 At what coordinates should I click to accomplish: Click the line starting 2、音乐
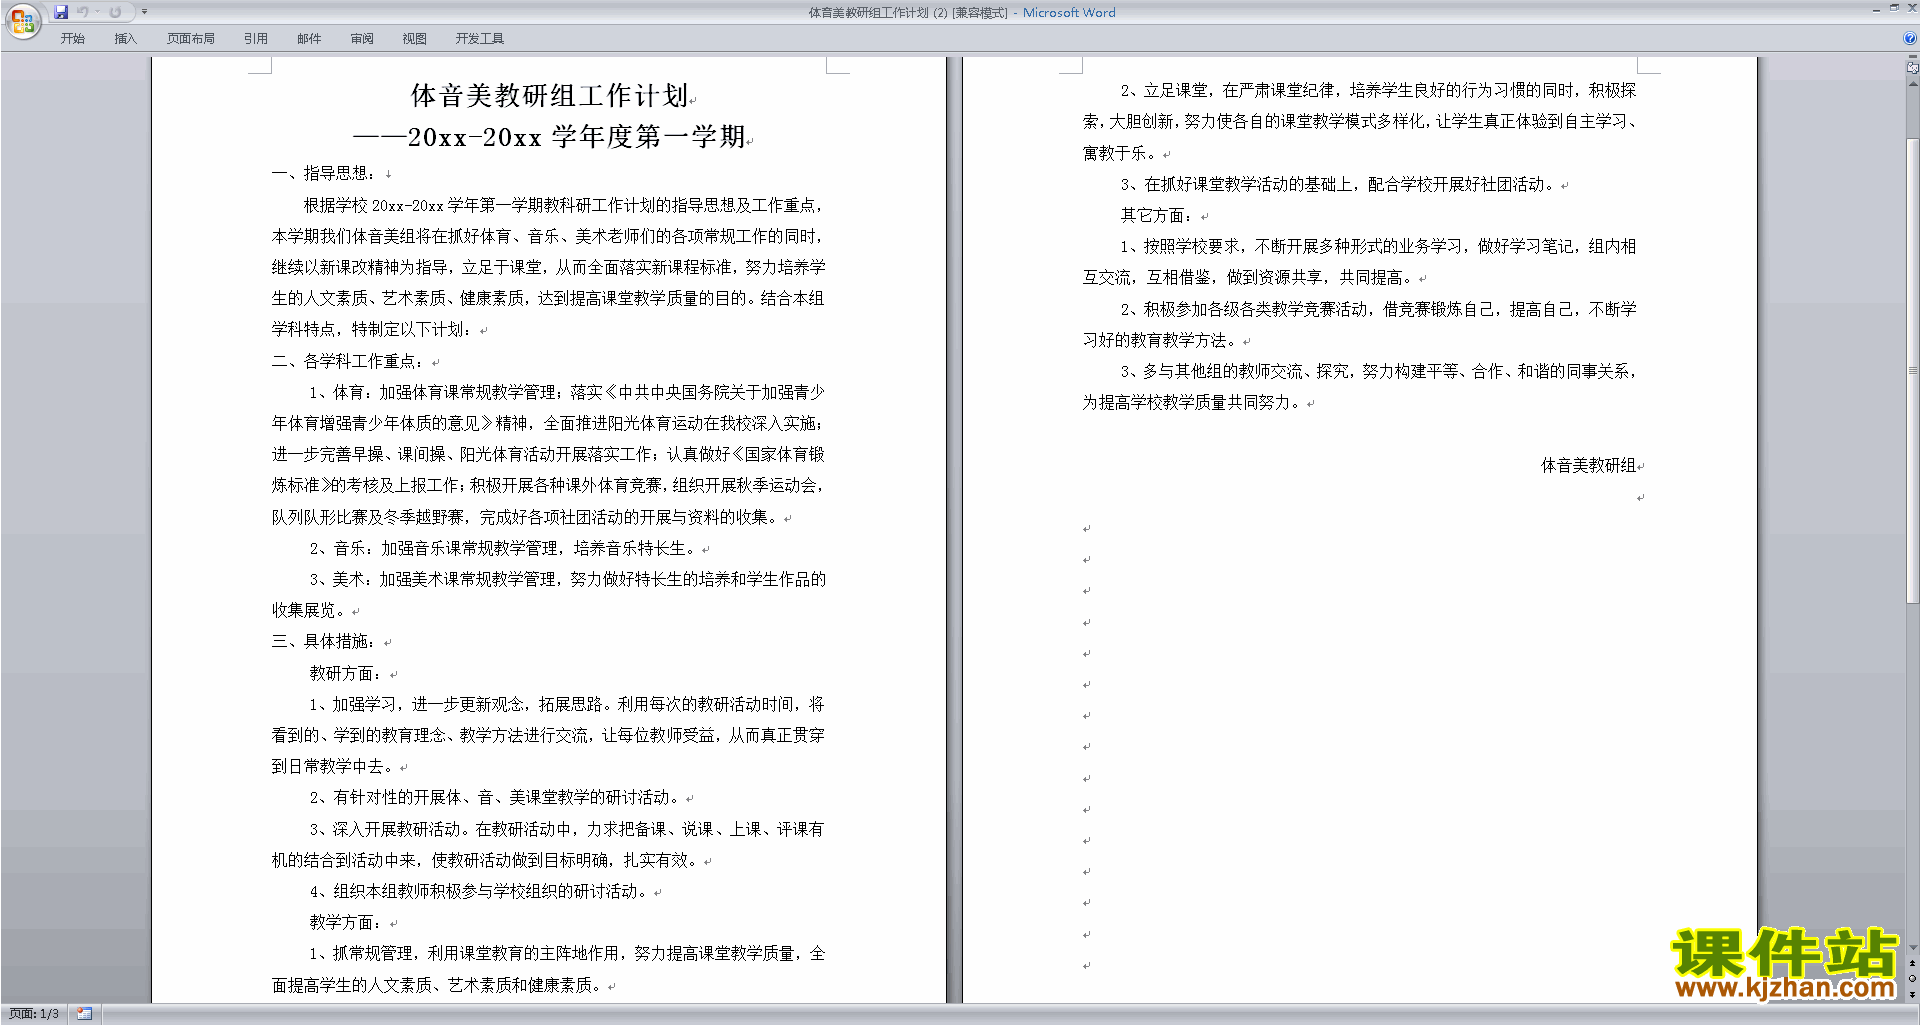(x=503, y=548)
